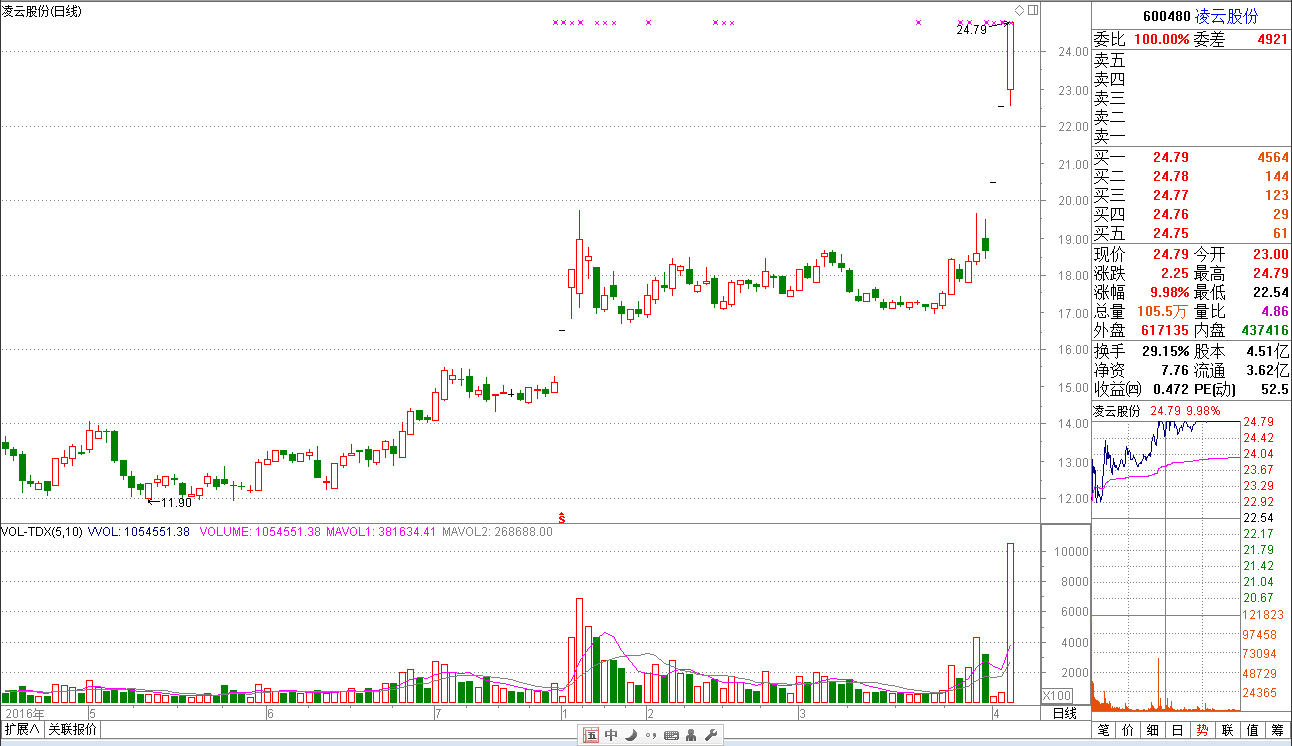The width and height of the screenshot is (1292, 746).
Task: Click the 买二 bid price 24.78
Action: point(1171,177)
